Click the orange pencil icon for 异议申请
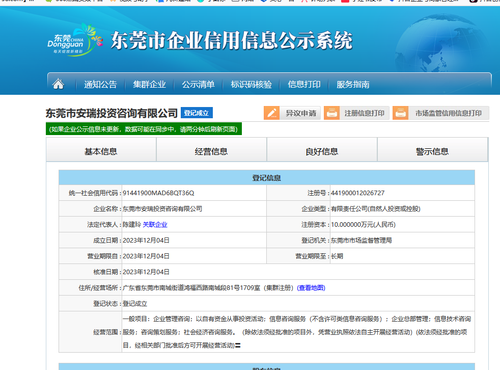The height and width of the screenshot is (370, 500). (272, 113)
